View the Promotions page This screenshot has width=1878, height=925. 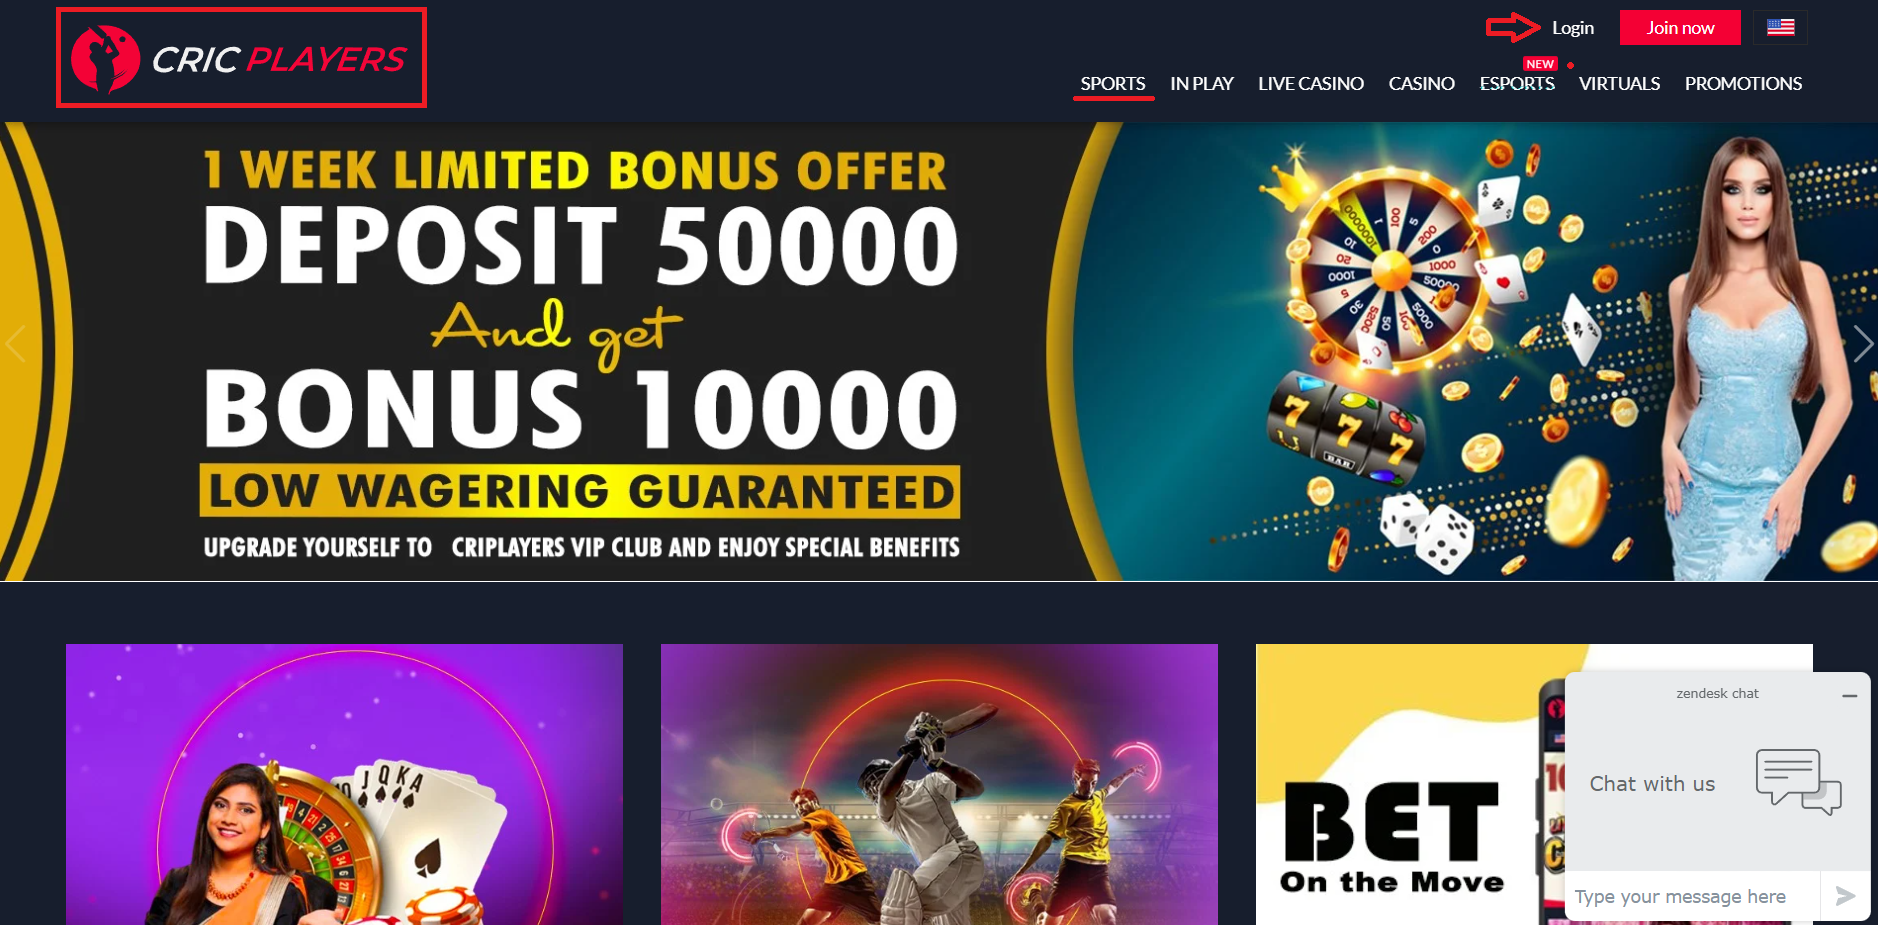point(1743,84)
